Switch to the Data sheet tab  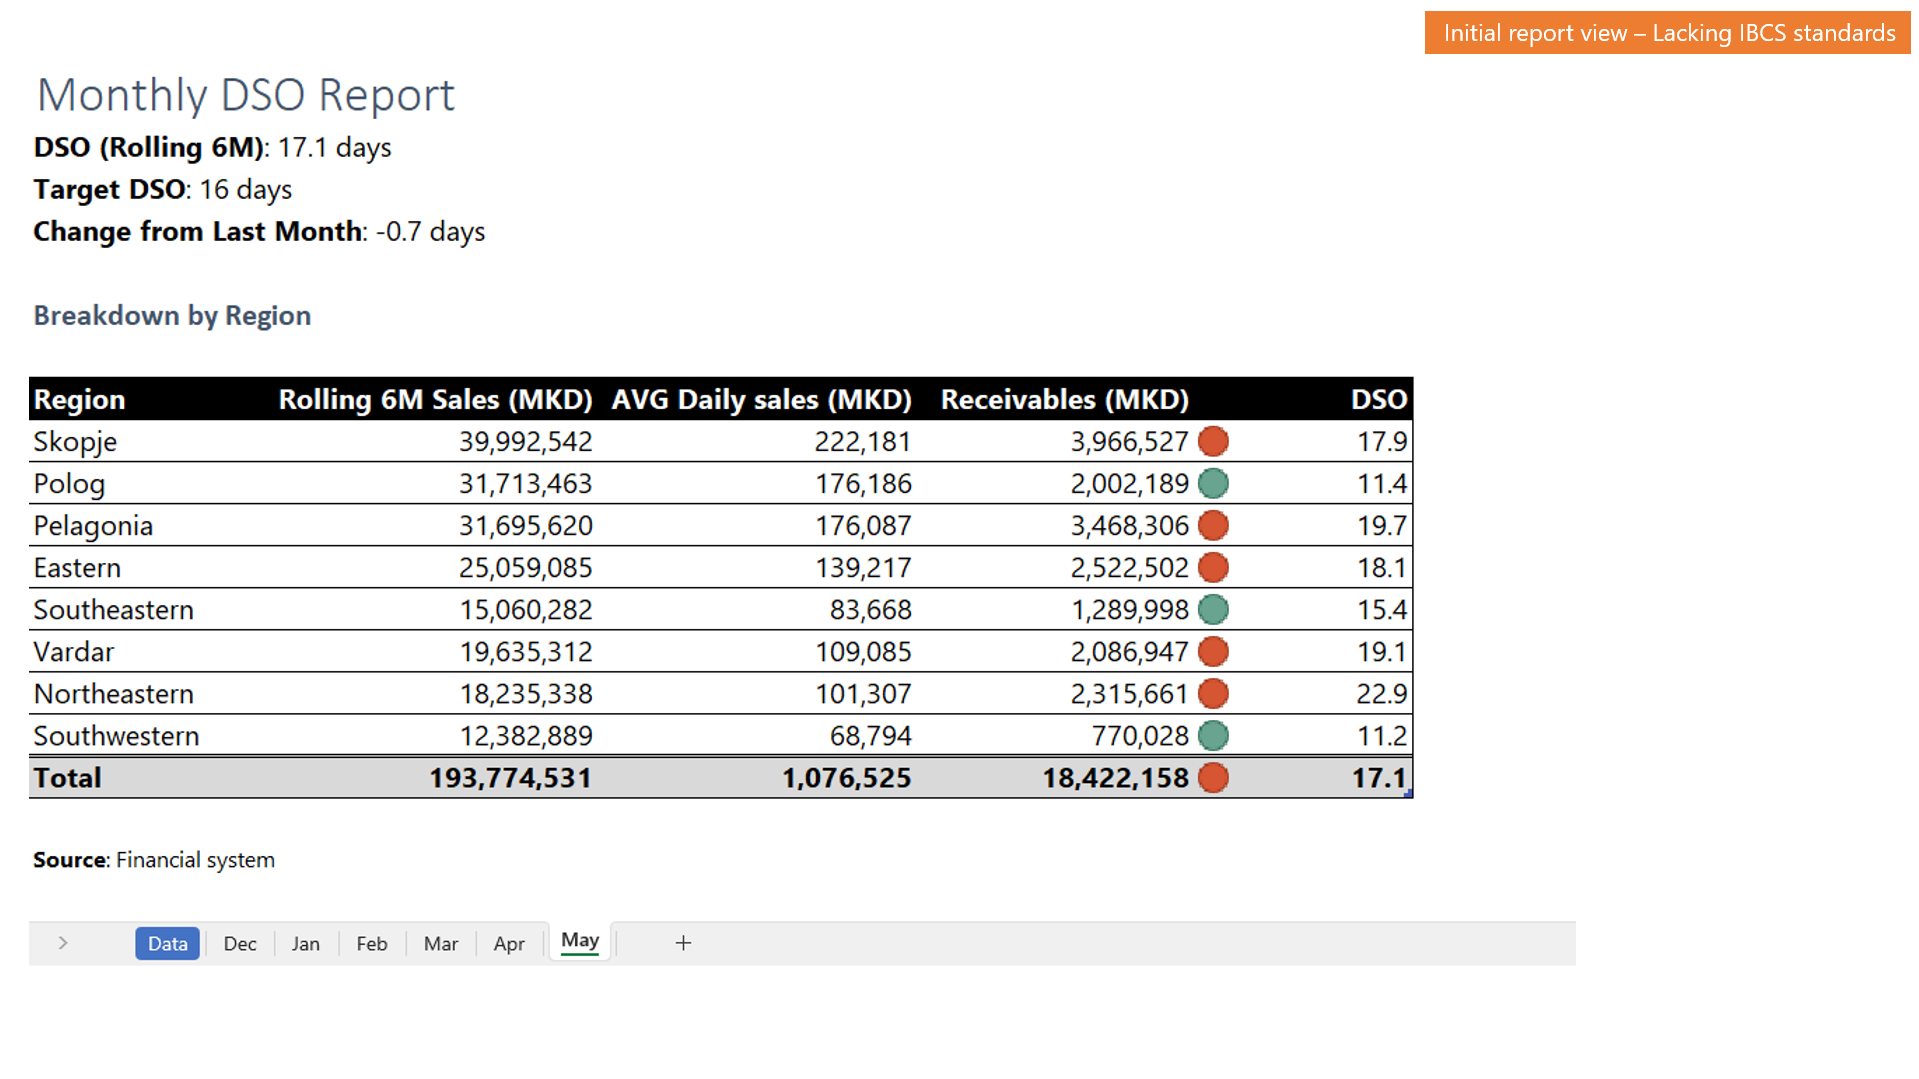pos(167,943)
